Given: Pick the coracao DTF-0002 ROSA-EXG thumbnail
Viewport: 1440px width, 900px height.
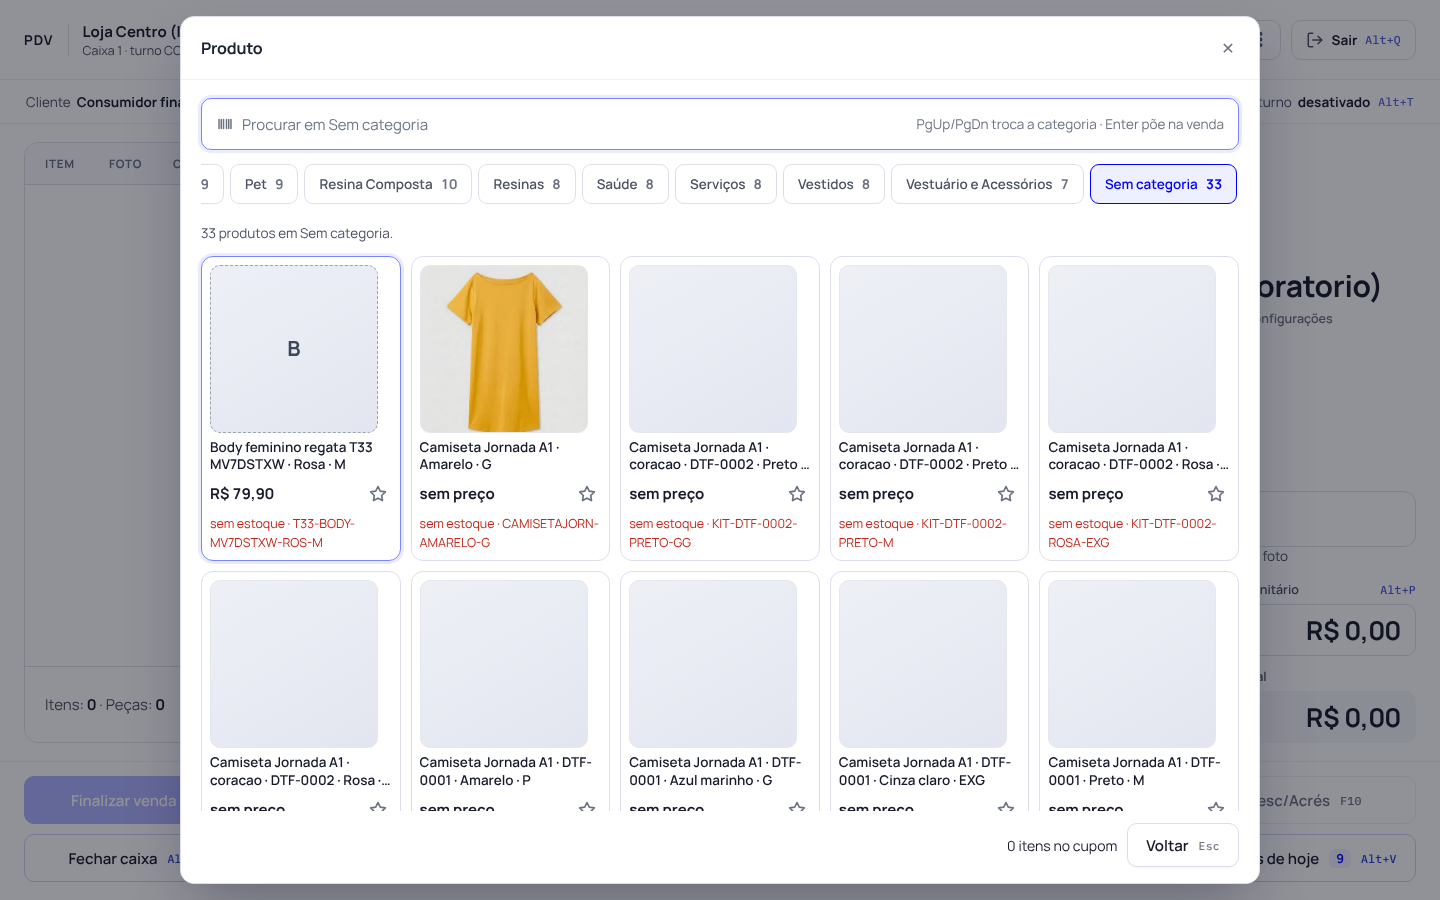Looking at the screenshot, I should coord(1132,349).
